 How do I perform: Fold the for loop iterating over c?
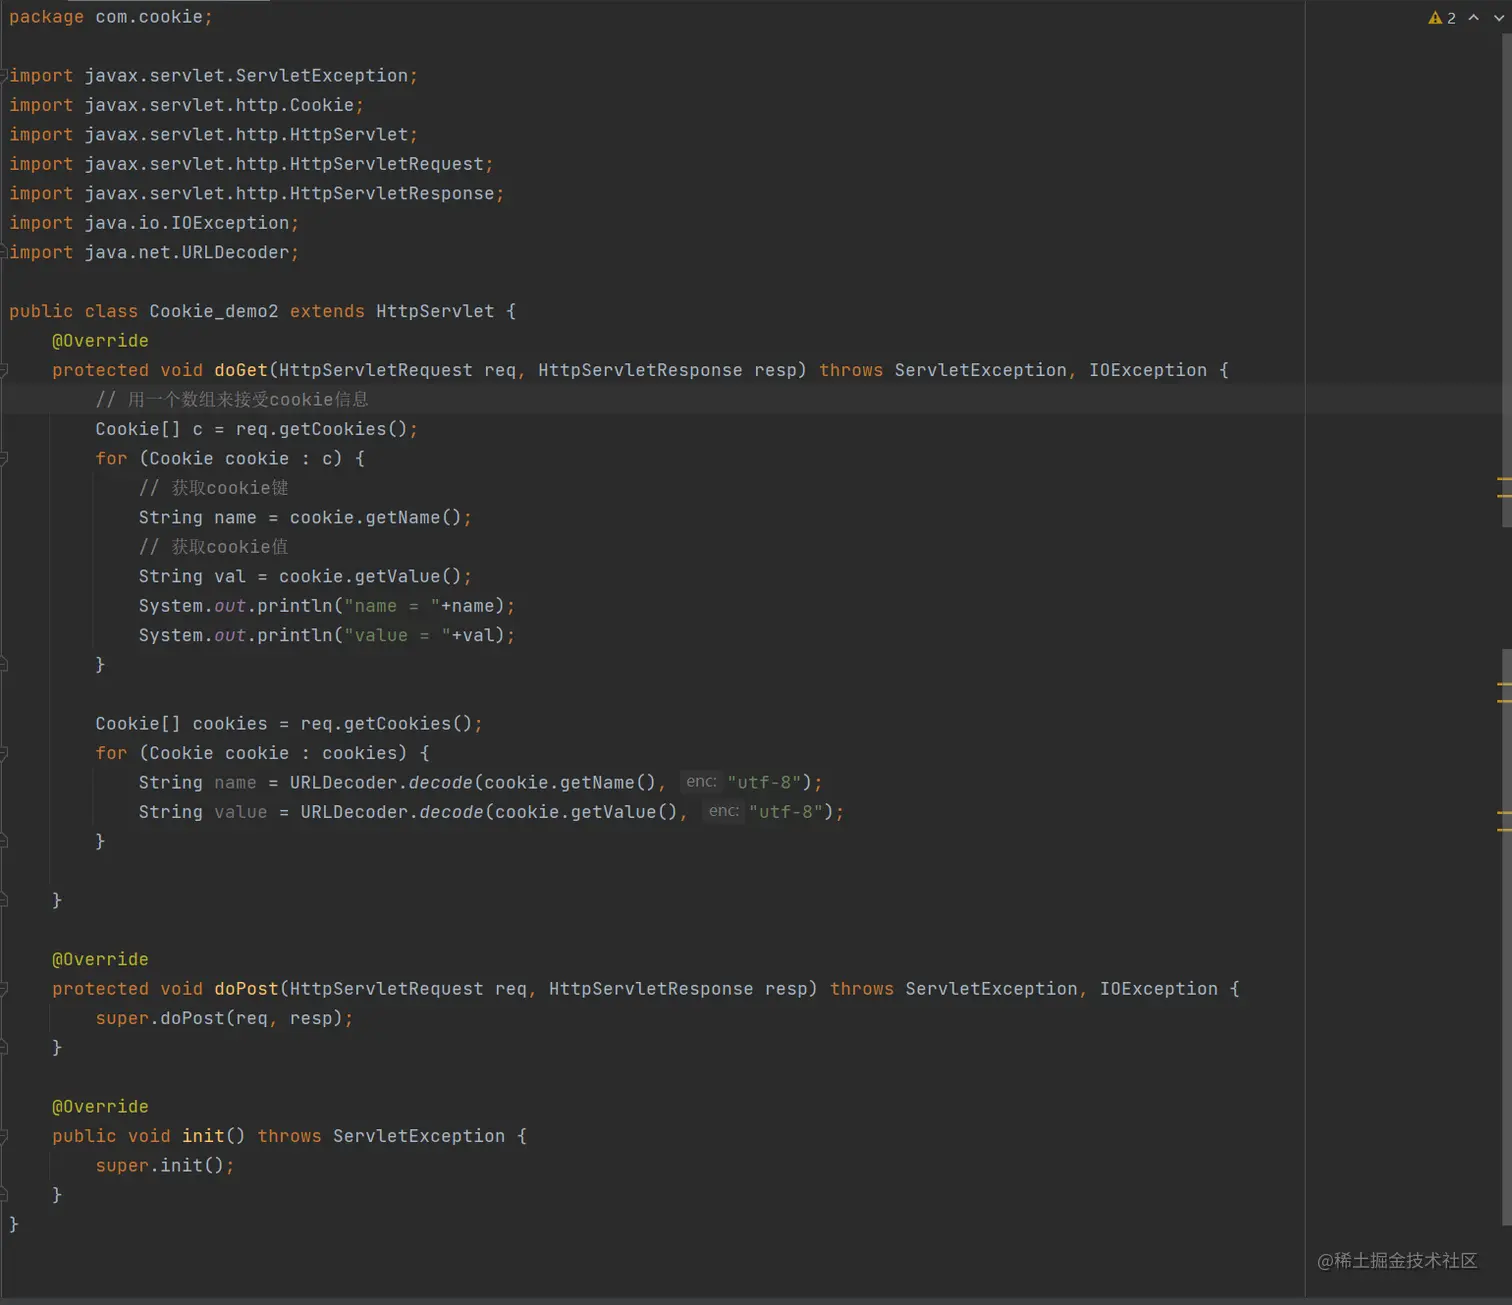[4, 459]
